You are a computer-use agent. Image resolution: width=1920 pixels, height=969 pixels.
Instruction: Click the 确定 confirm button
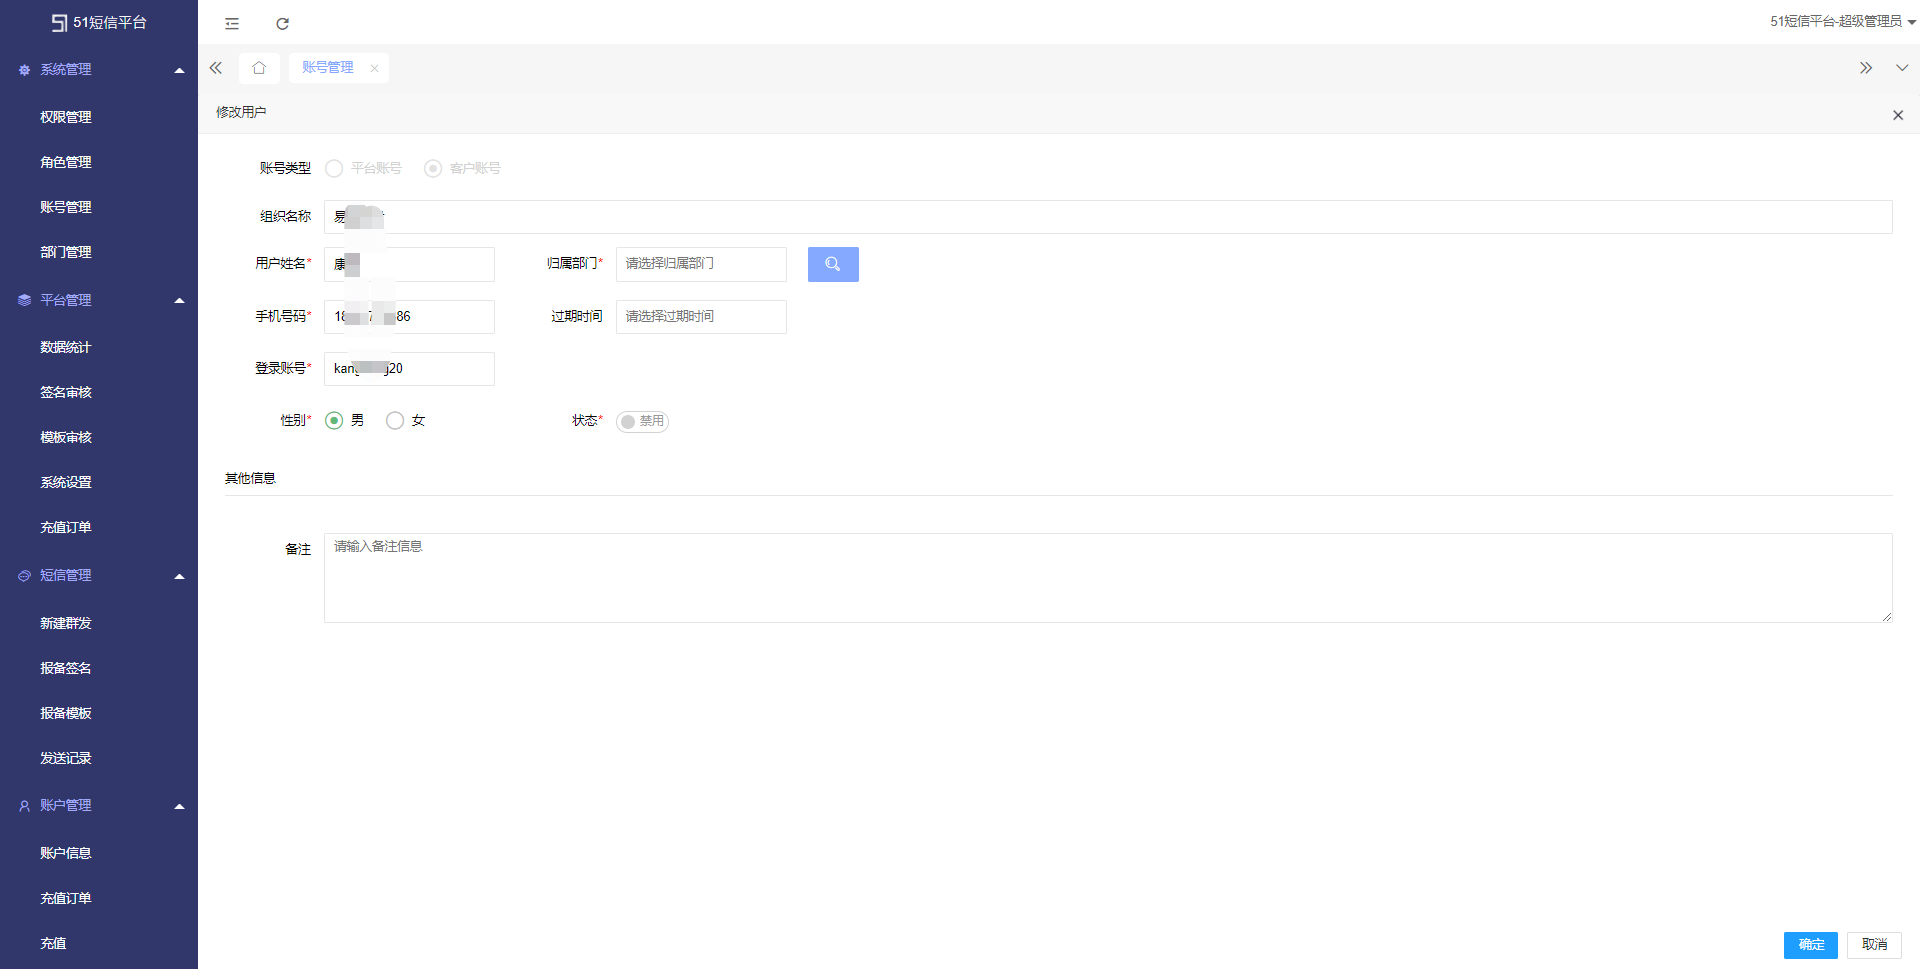point(1811,945)
